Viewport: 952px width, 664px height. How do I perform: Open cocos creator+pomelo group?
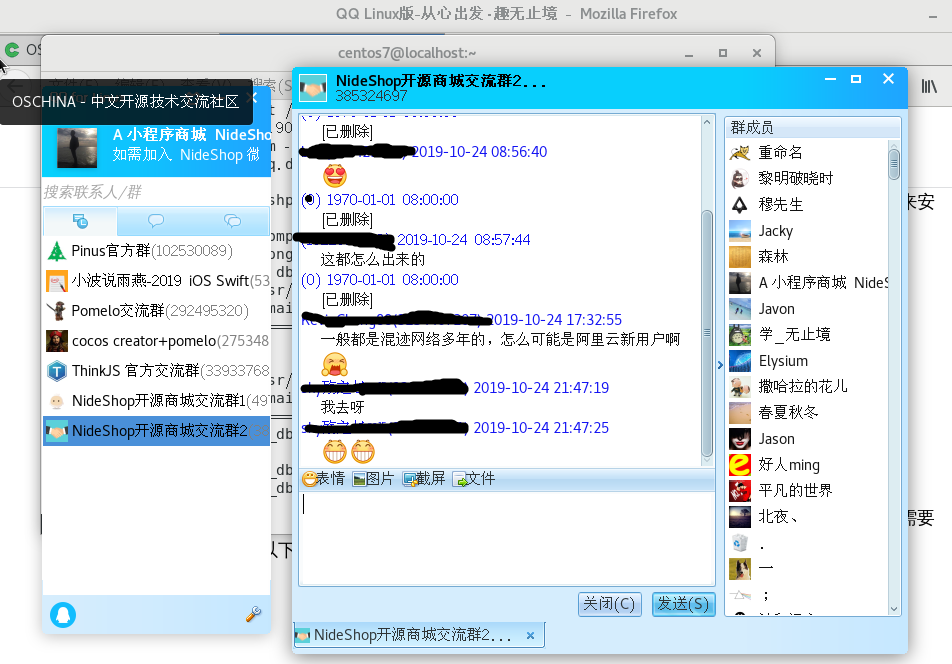coord(156,341)
